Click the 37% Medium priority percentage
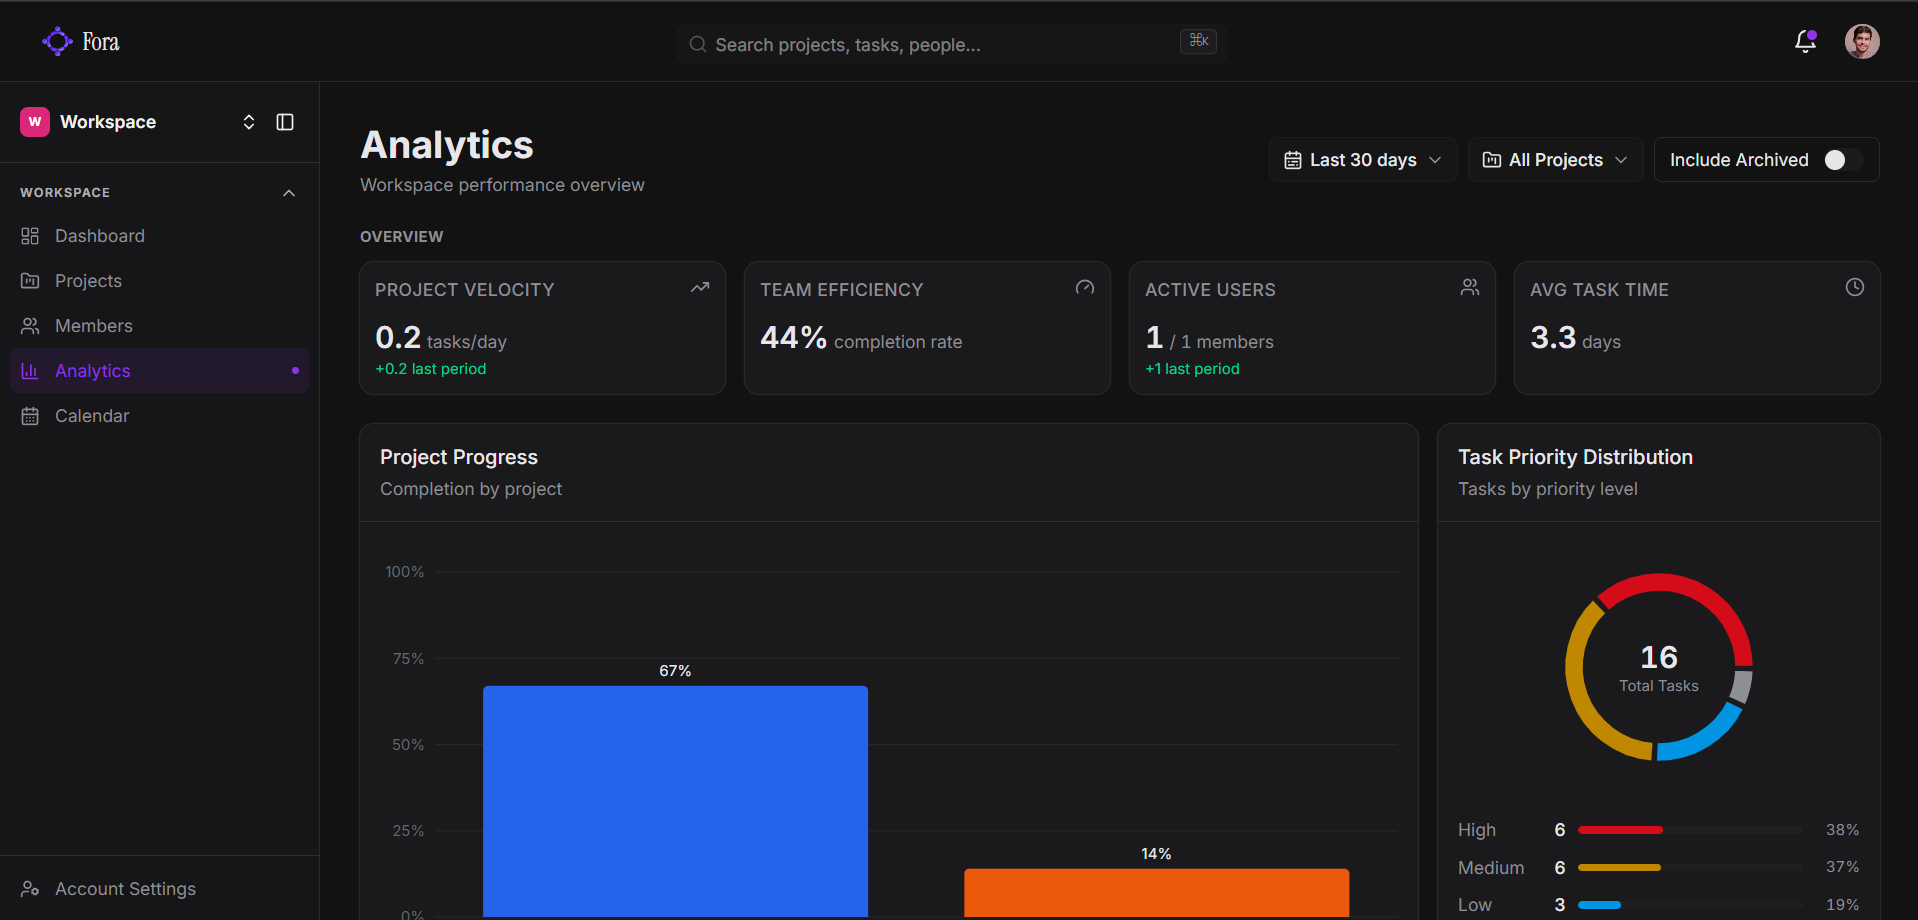Image resolution: width=1918 pixels, height=920 pixels. [x=1842, y=867]
